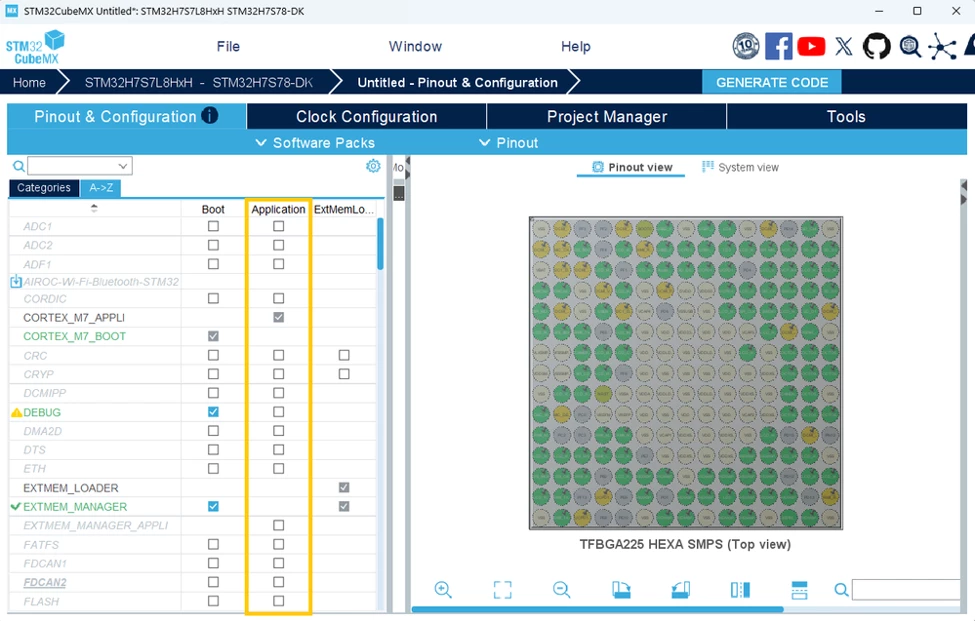The width and height of the screenshot is (975, 621).
Task: Open the Facebook icon link
Action: (779, 46)
